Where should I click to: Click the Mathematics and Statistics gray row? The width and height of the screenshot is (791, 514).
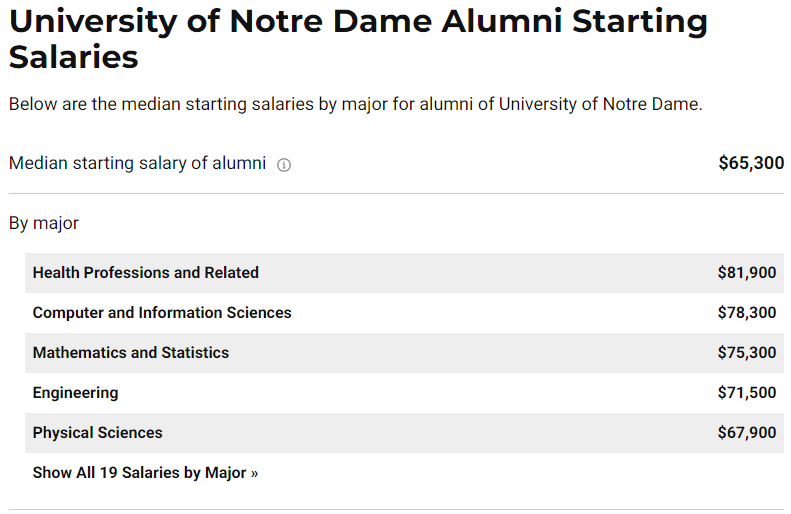[x=404, y=353]
